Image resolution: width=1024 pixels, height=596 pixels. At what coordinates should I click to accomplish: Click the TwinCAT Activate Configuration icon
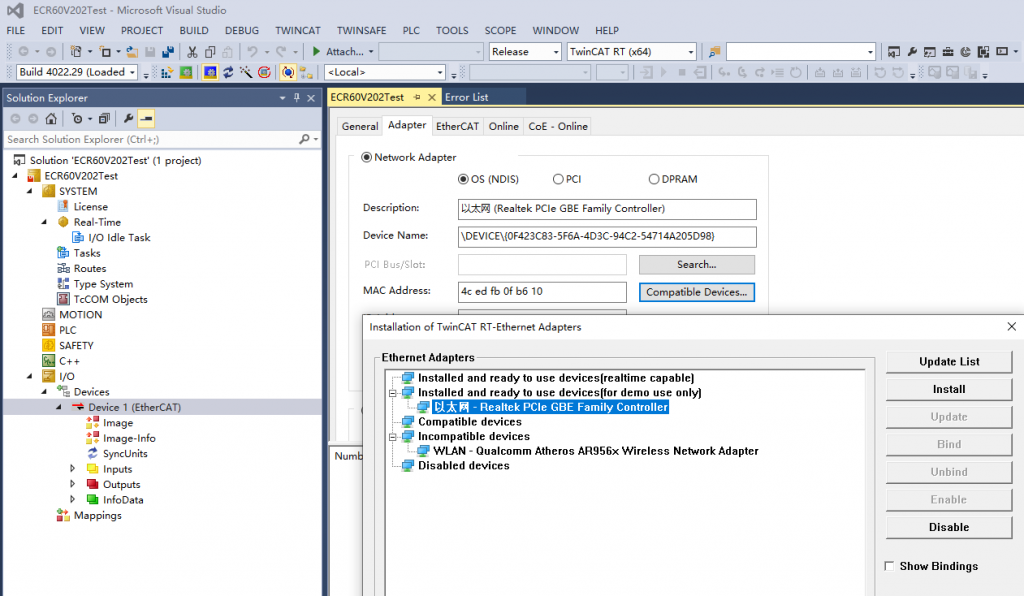click(167, 72)
